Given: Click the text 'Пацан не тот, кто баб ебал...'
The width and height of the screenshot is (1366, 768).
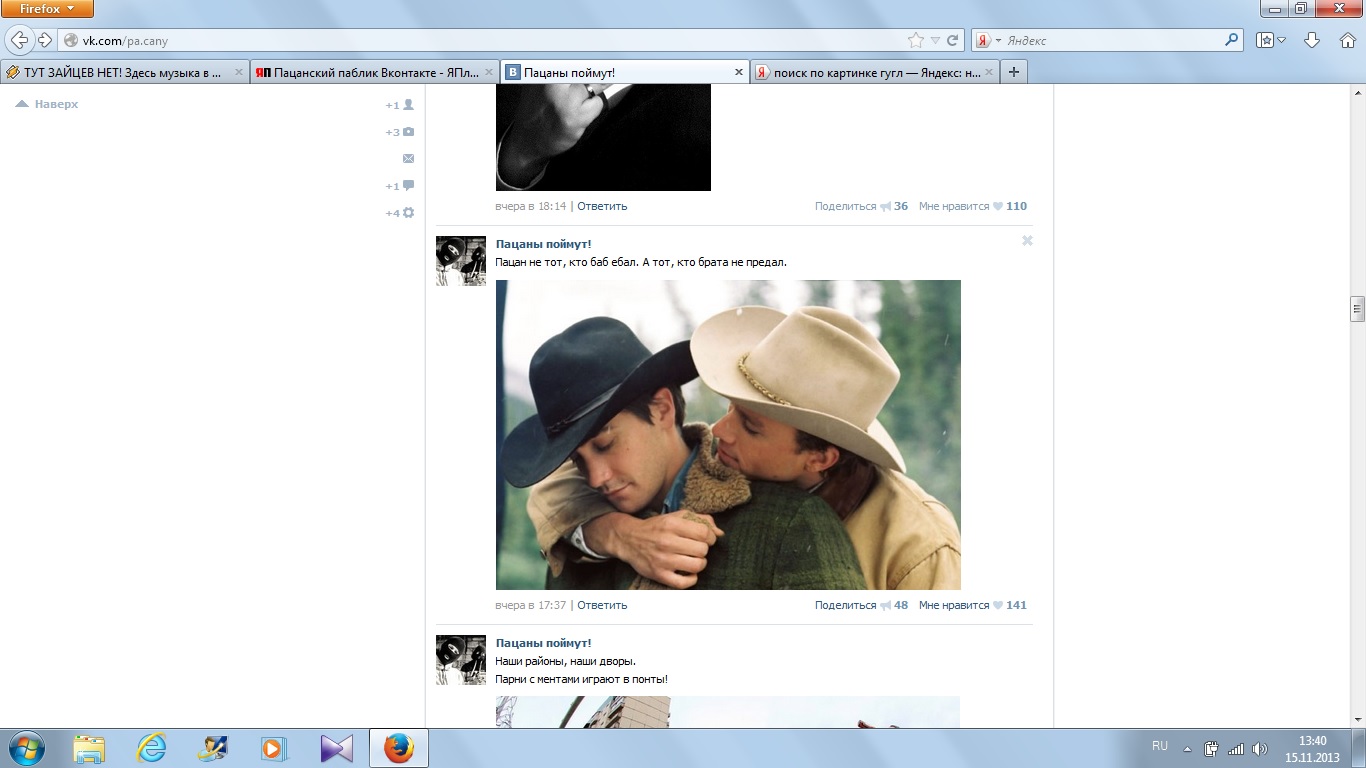Looking at the screenshot, I should tap(641, 262).
